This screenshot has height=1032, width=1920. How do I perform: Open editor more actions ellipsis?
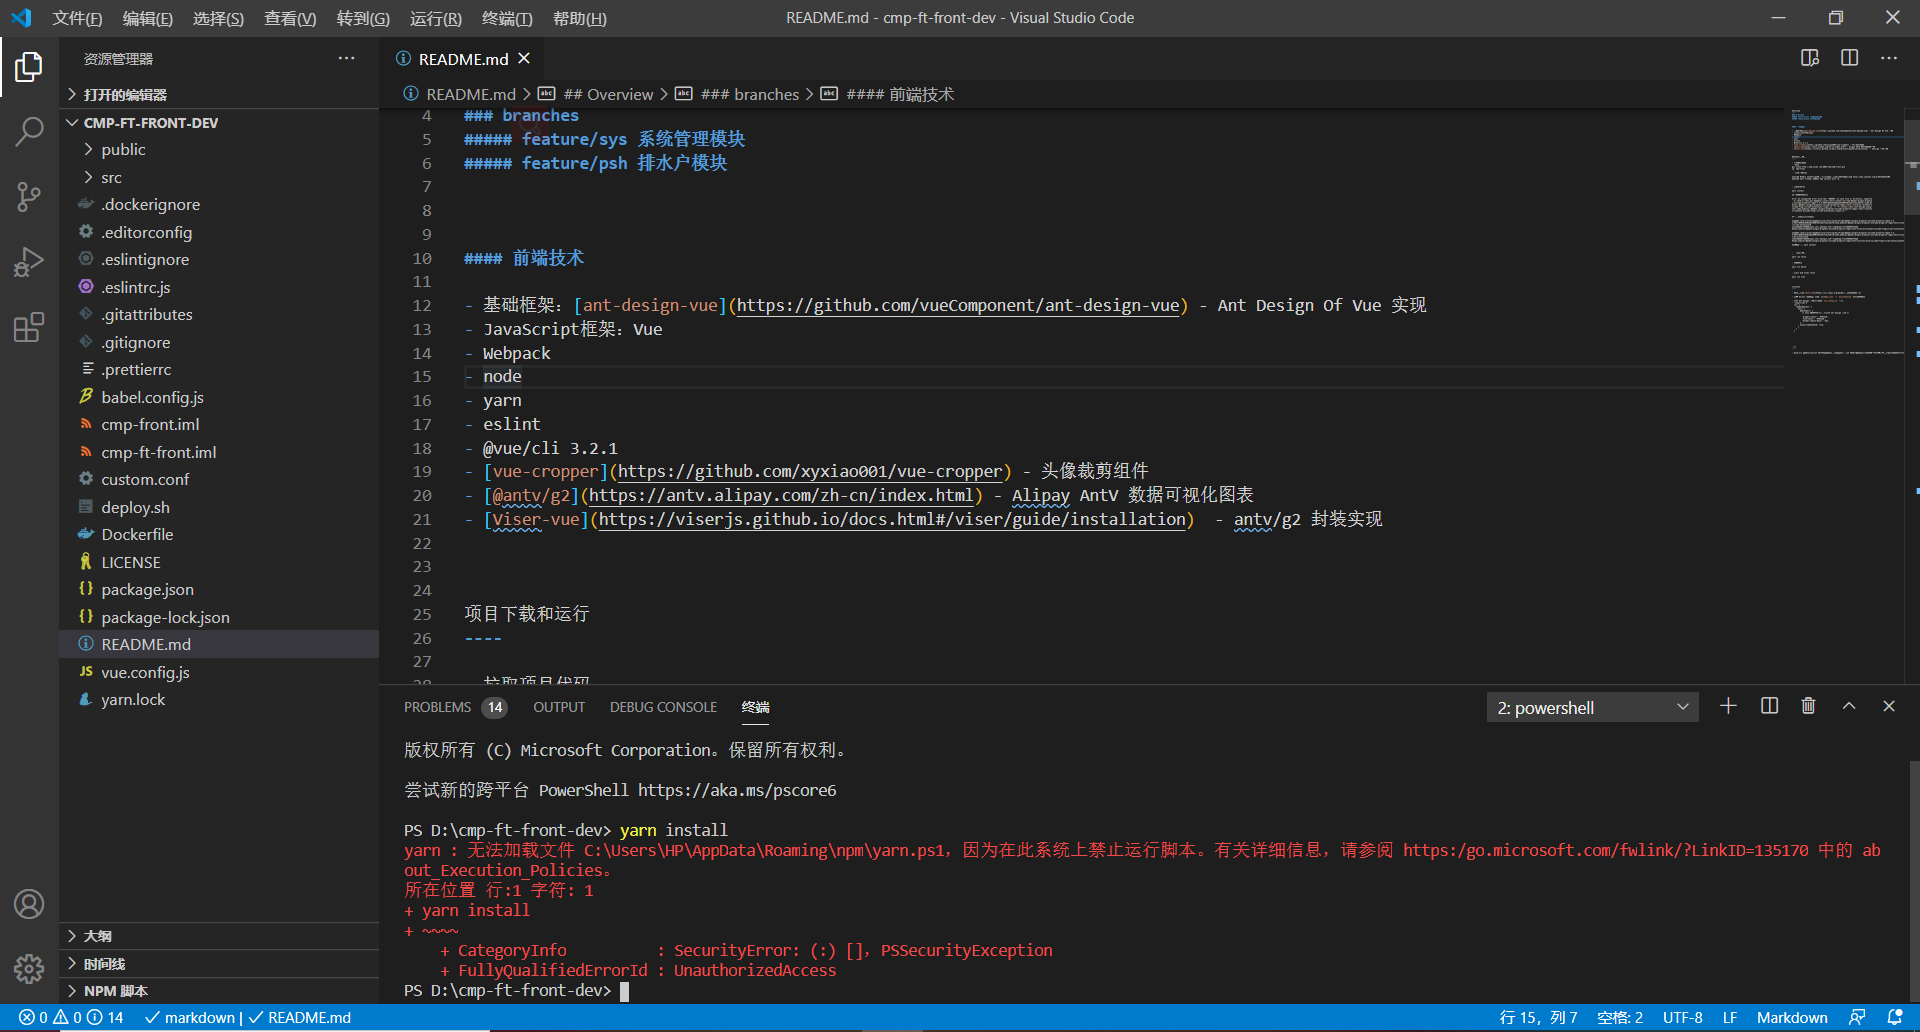coord(1888,58)
